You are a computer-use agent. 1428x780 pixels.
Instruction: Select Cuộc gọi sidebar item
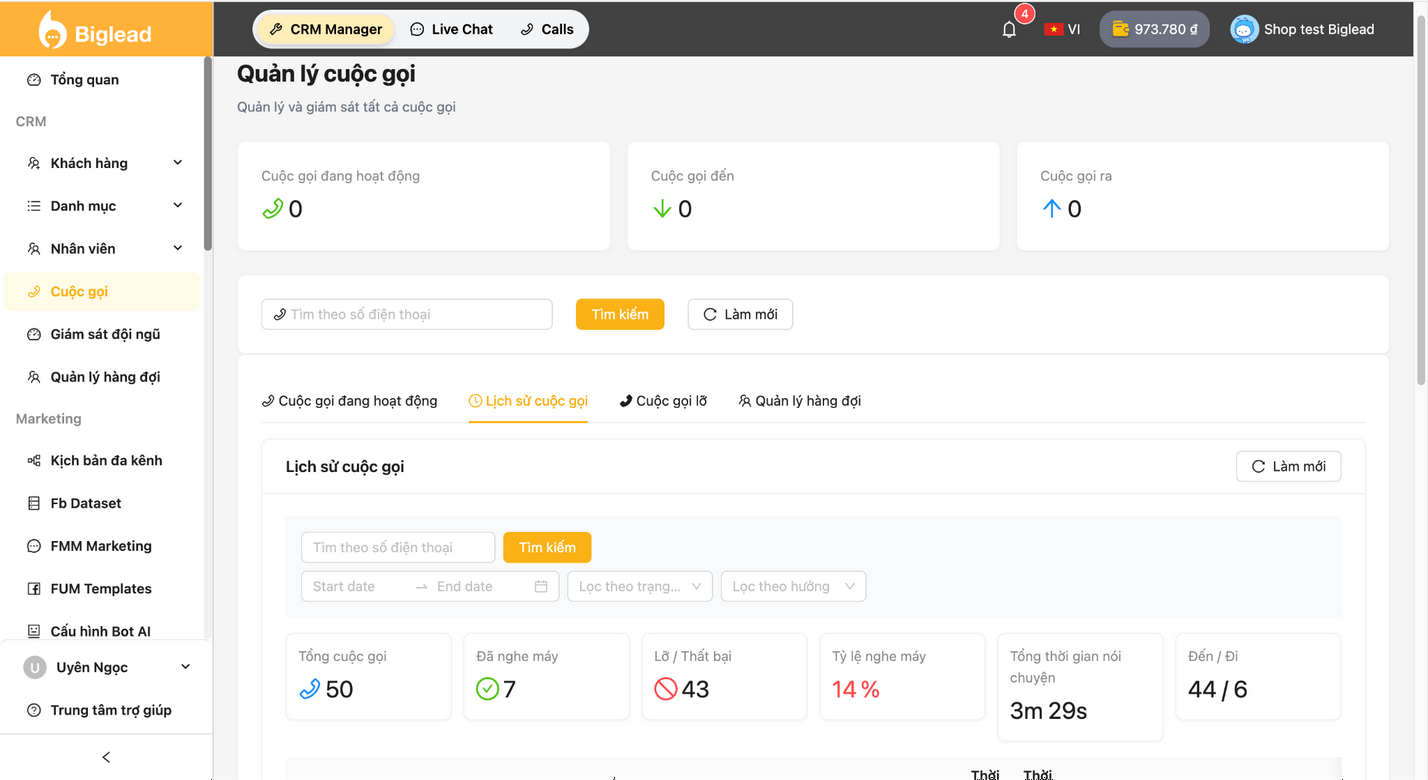pyautogui.click(x=103, y=291)
